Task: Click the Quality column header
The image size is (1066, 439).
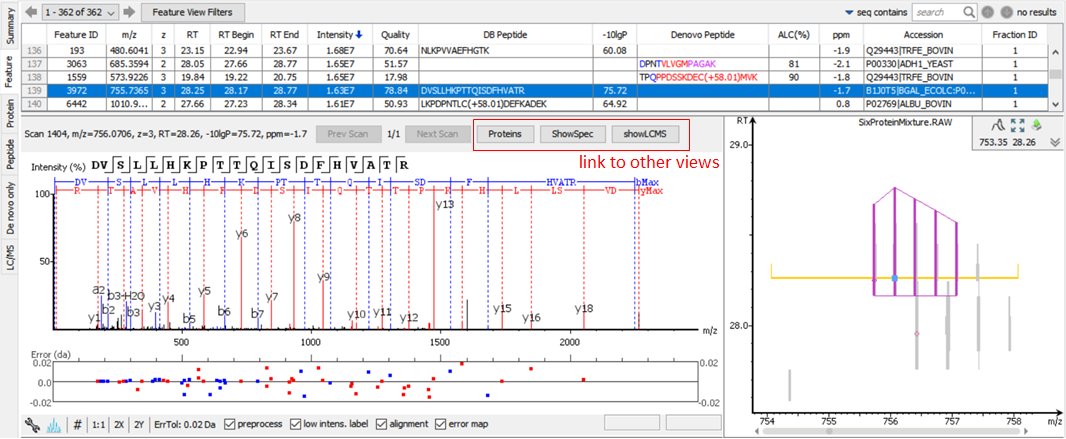Action: click(395, 34)
